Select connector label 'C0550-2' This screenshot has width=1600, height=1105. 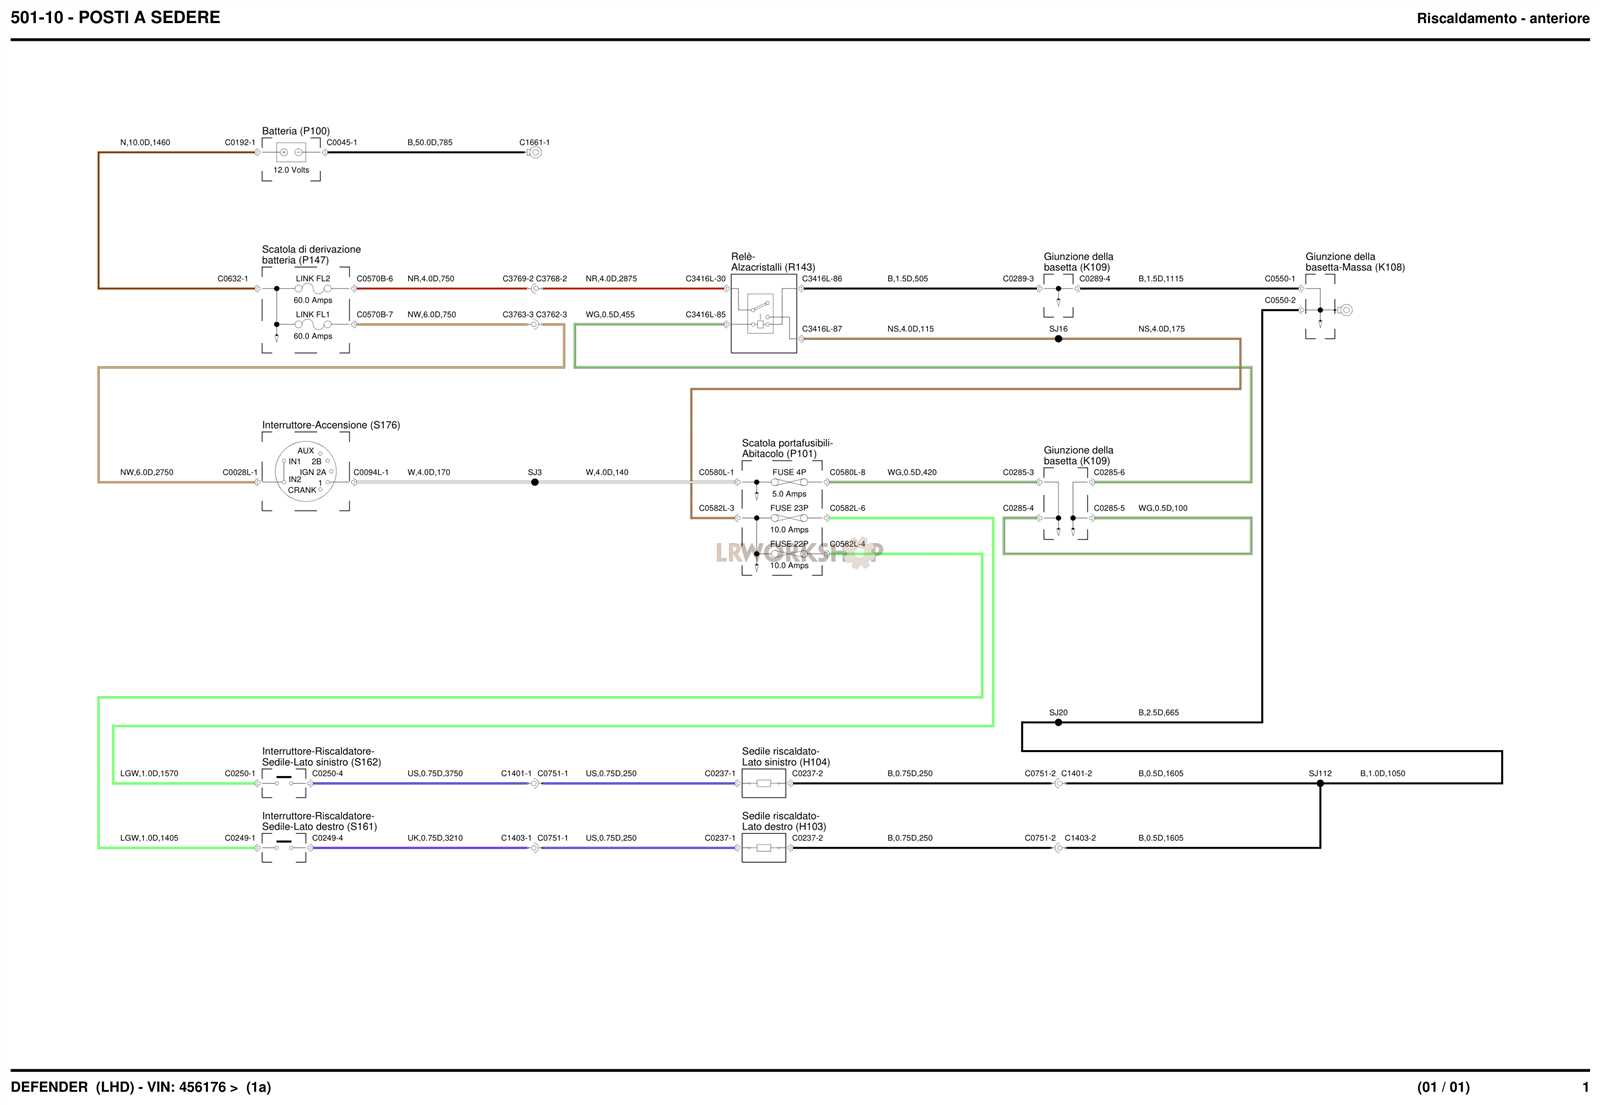1280,300
